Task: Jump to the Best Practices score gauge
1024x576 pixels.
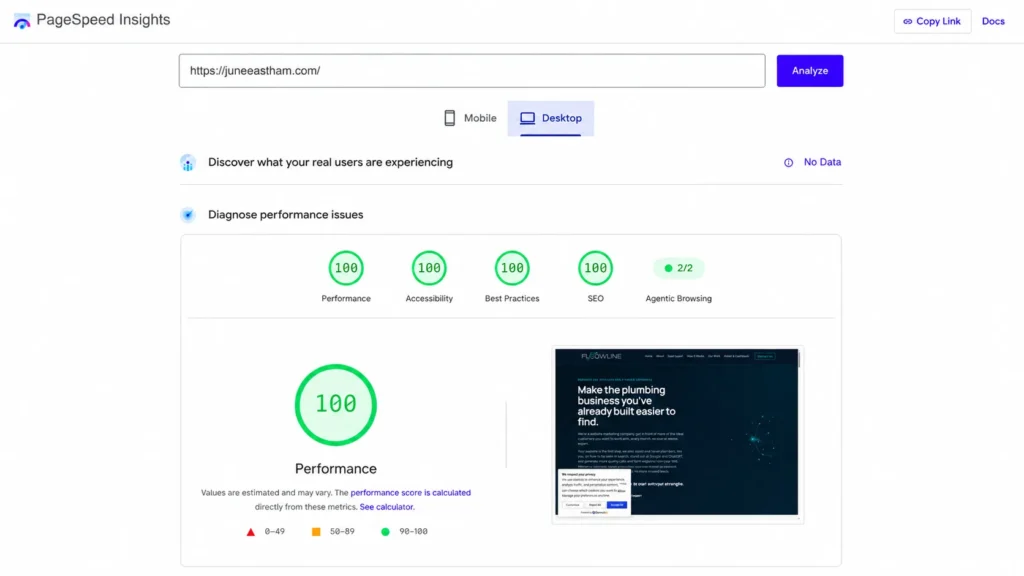Action: (x=512, y=268)
